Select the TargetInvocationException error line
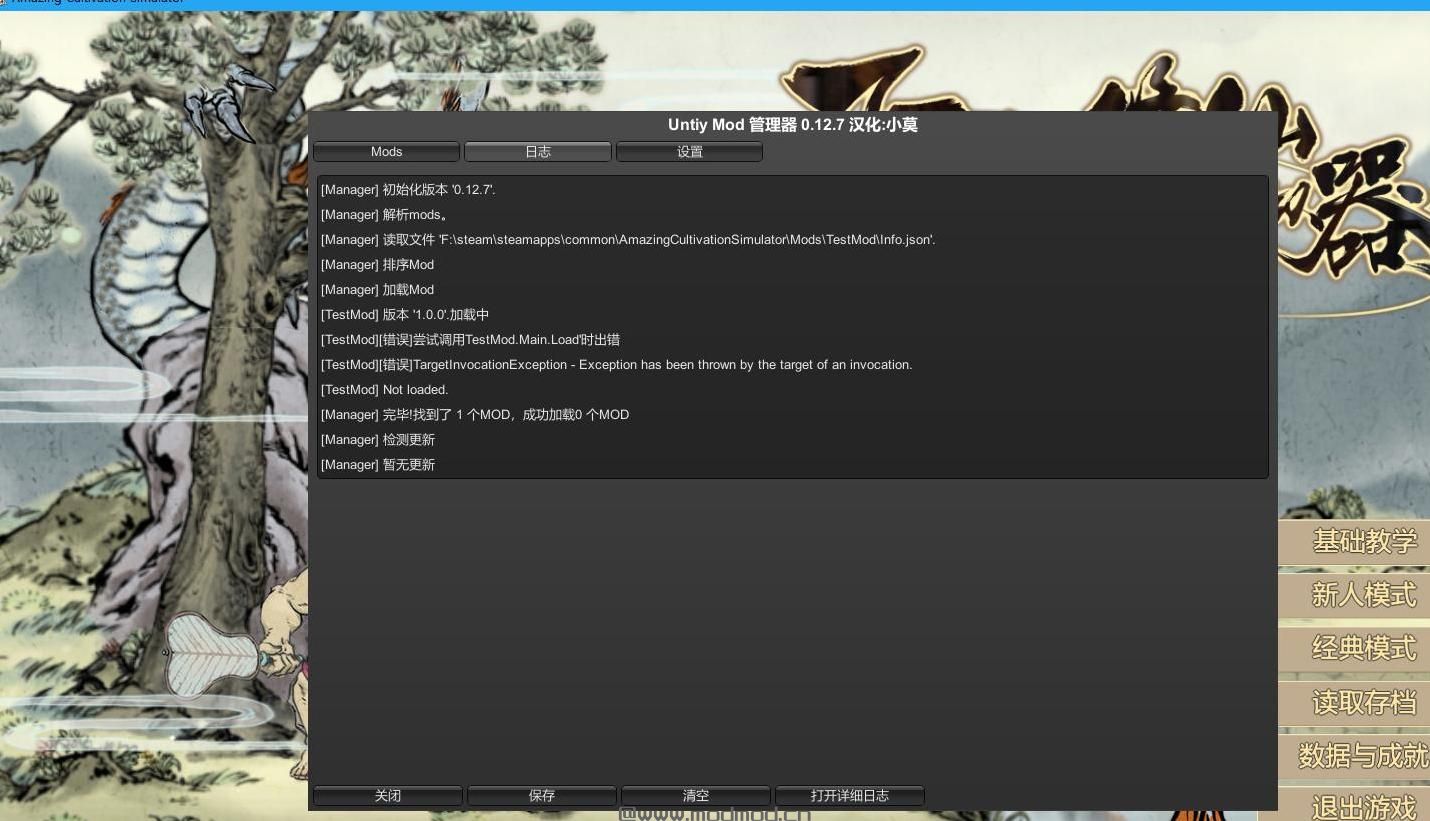The height and width of the screenshot is (821, 1430). (x=616, y=365)
